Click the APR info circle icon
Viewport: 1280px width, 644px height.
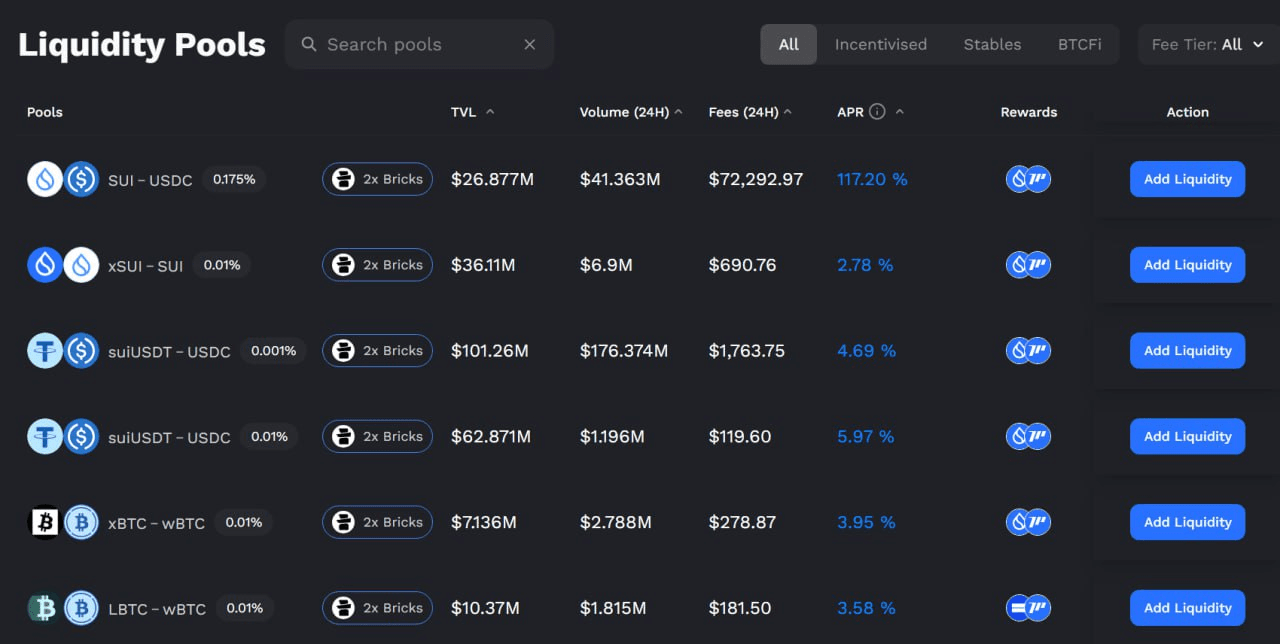coord(877,112)
